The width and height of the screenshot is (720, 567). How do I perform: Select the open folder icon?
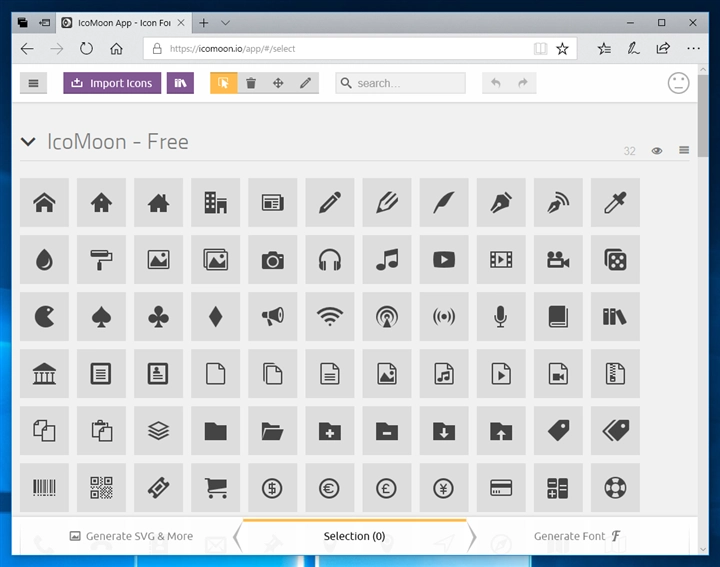tap(273, 431)
